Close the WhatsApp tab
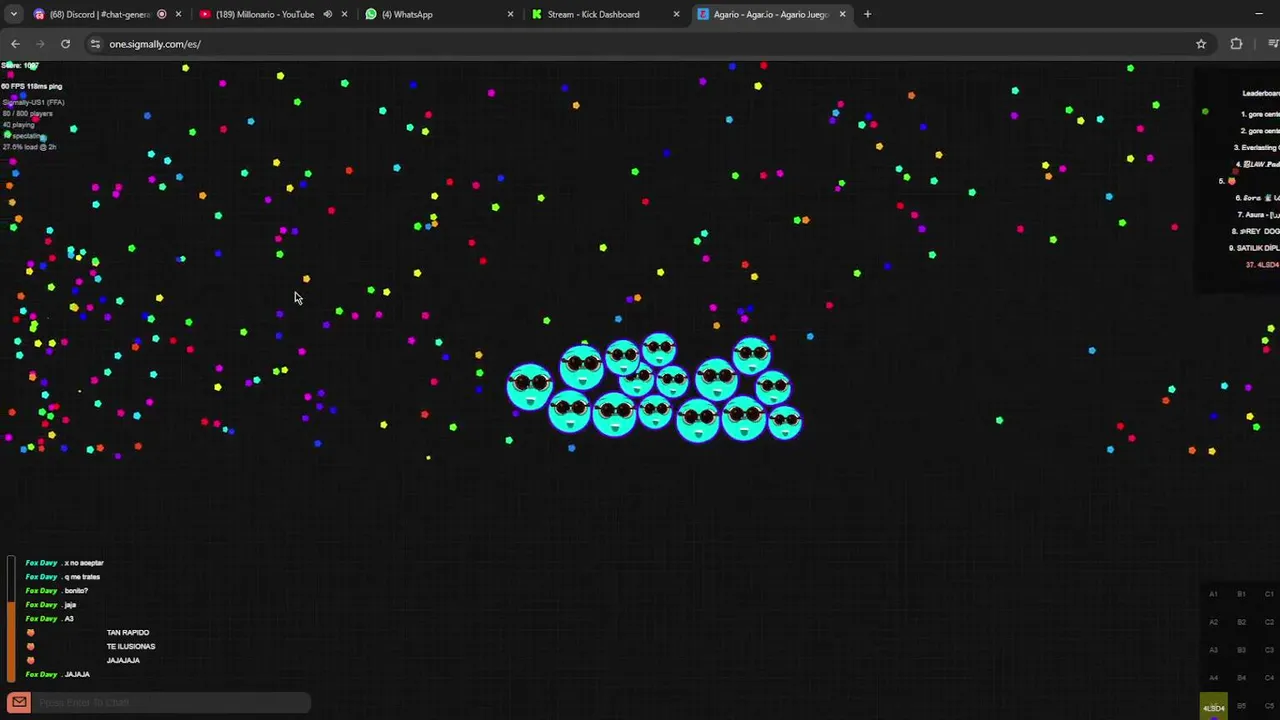Viewport: 1280px width, 720px height. coord(510,14)
